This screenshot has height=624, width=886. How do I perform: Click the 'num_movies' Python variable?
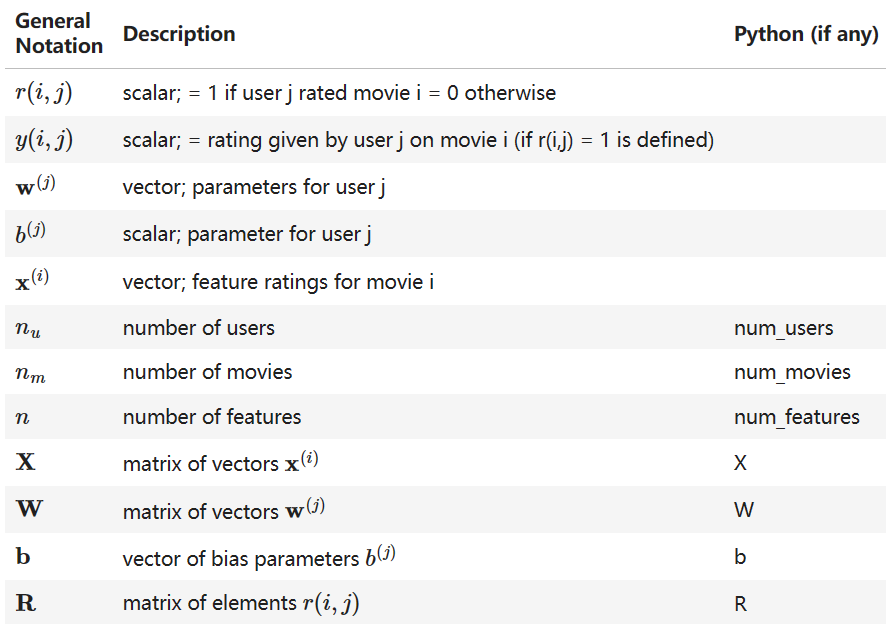click(x=792, y=372)
